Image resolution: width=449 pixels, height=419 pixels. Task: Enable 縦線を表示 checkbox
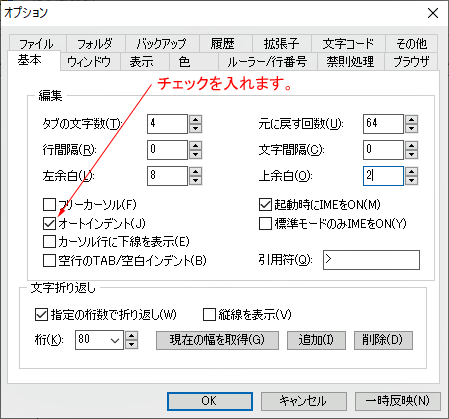pos(209,314)
